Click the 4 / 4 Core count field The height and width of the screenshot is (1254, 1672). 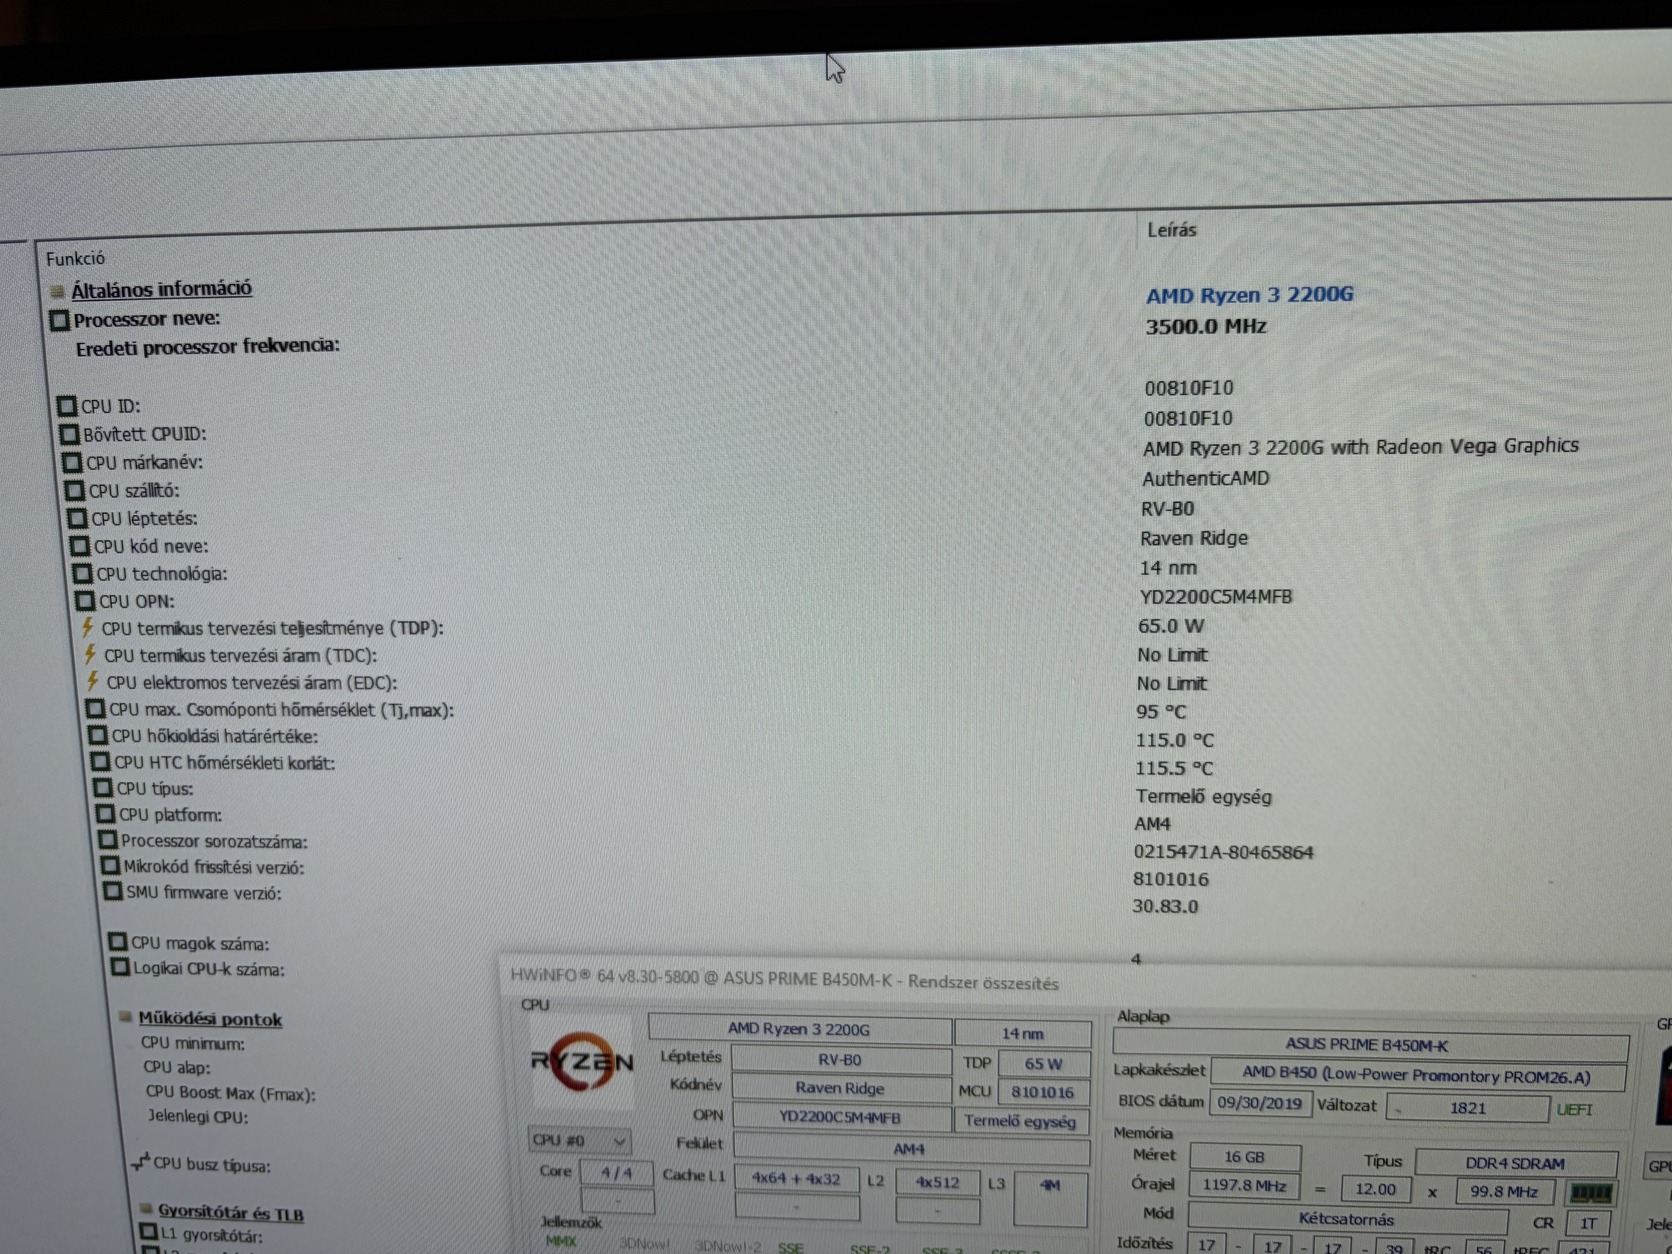616,1172
